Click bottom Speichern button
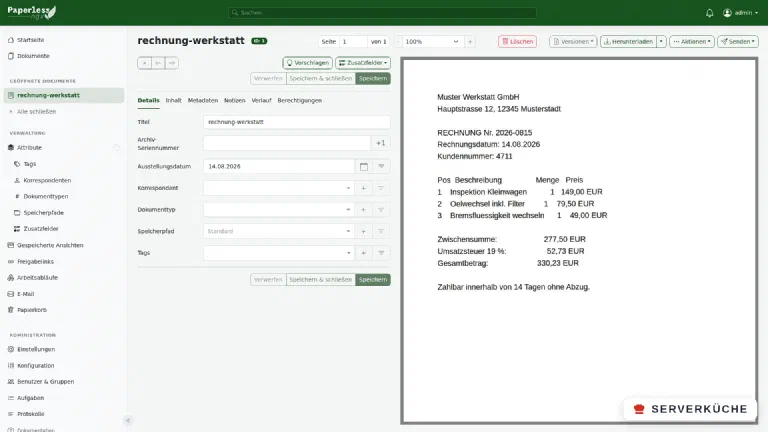The width and height of the screenshot is (768, 432). tap(373, 280)
